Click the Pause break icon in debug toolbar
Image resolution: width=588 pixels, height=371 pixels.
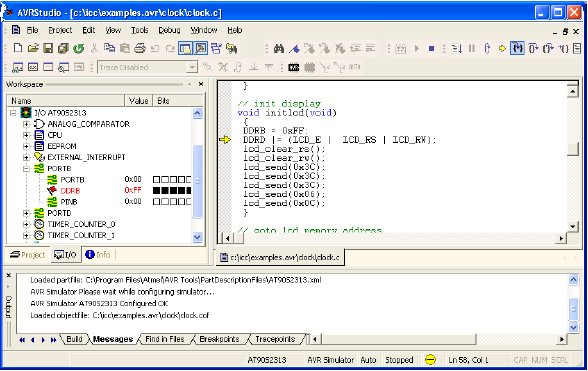(472, 48)
